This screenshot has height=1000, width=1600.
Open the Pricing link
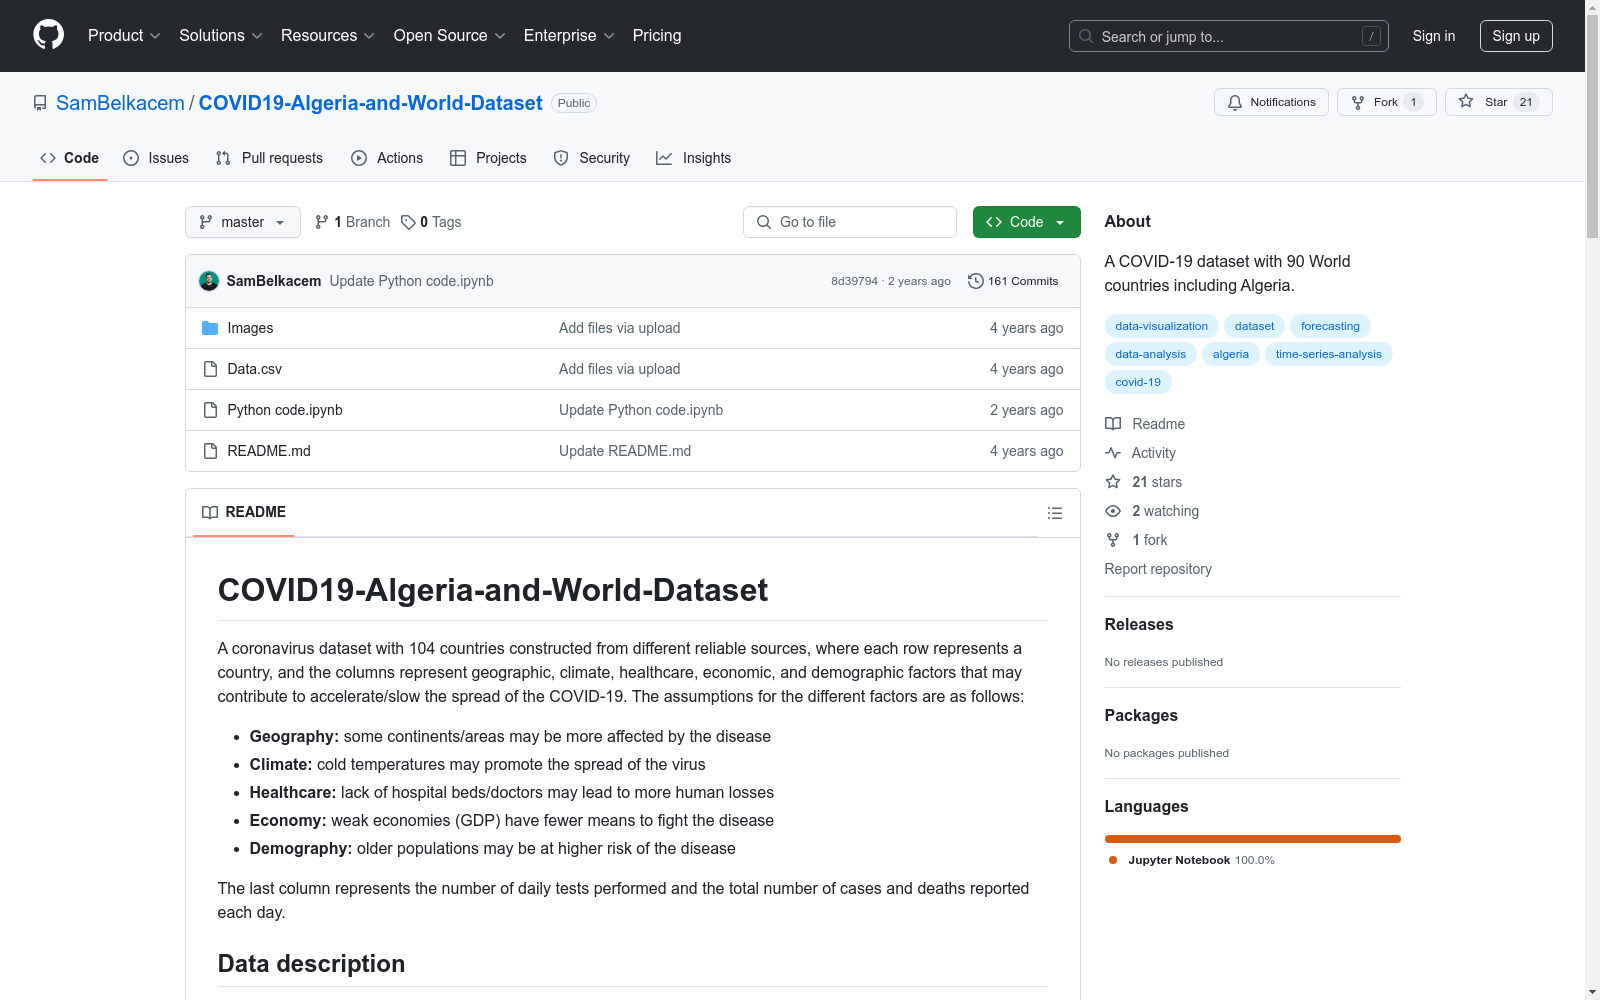point(657,36)
